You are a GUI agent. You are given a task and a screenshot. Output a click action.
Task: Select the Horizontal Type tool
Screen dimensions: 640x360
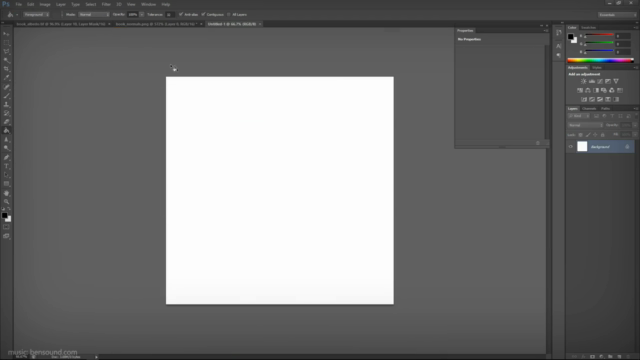click(7, 166)
